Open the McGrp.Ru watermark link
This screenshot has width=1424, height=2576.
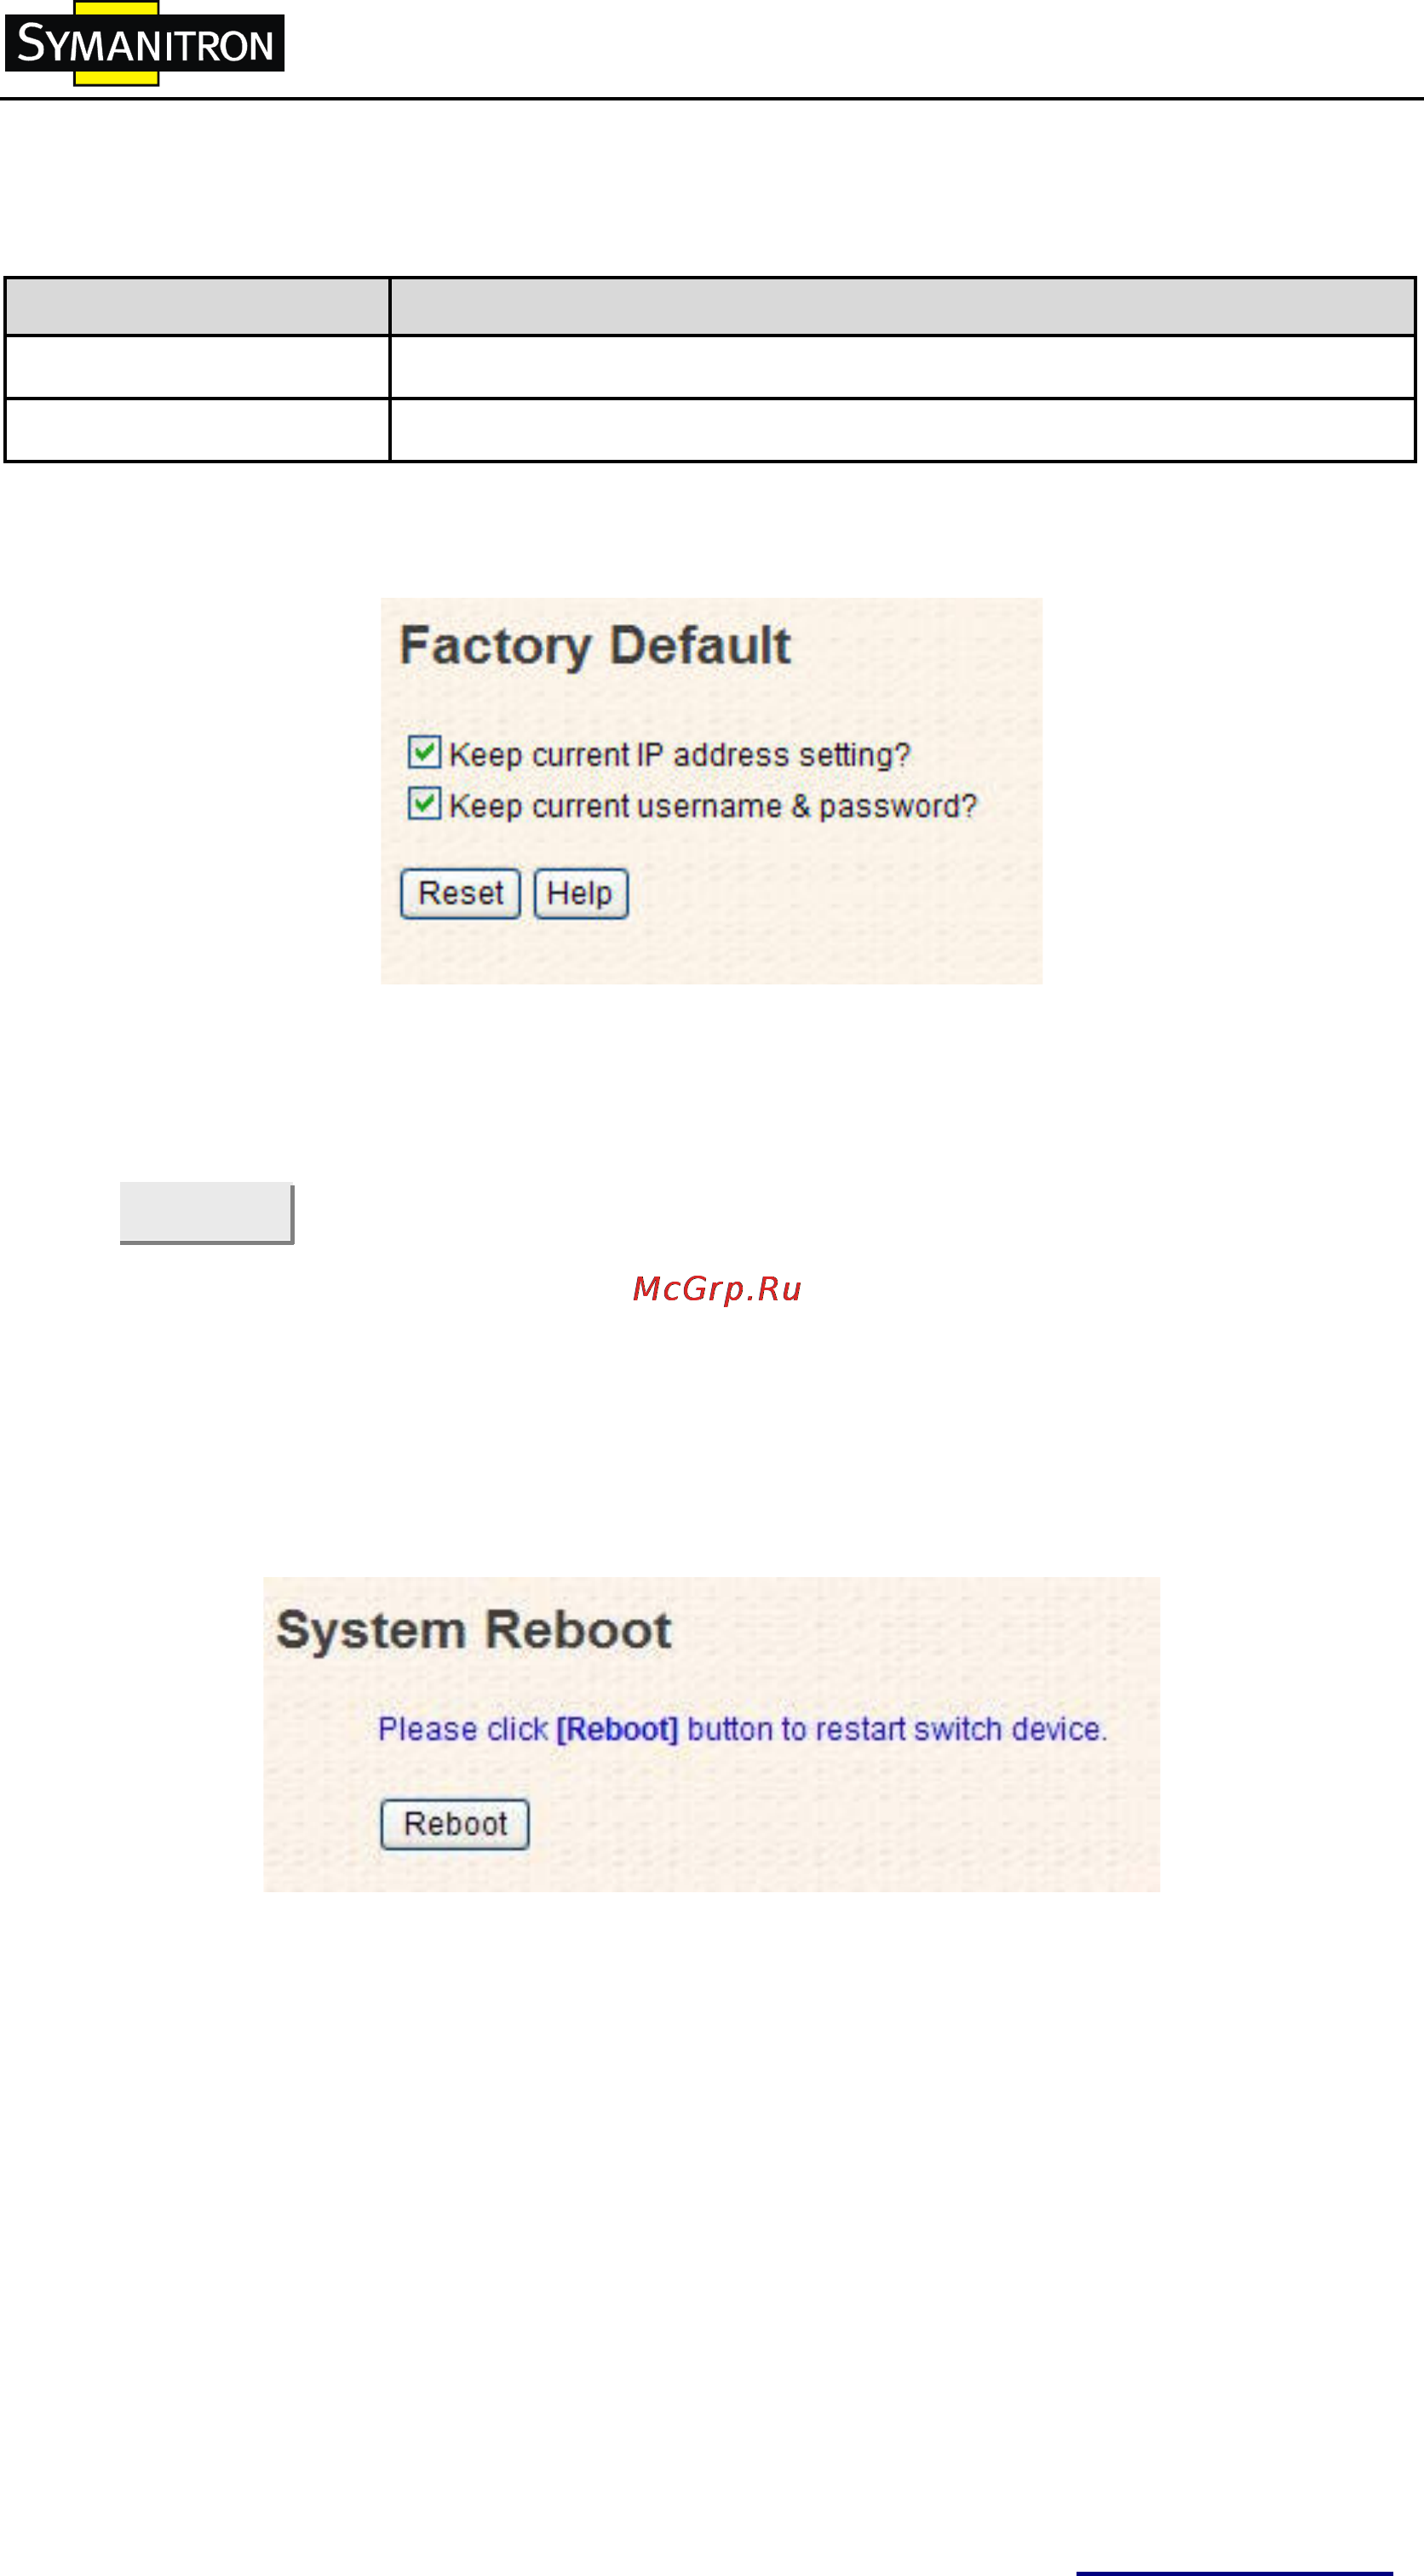pyautogui.click(x=717, y=1289)
